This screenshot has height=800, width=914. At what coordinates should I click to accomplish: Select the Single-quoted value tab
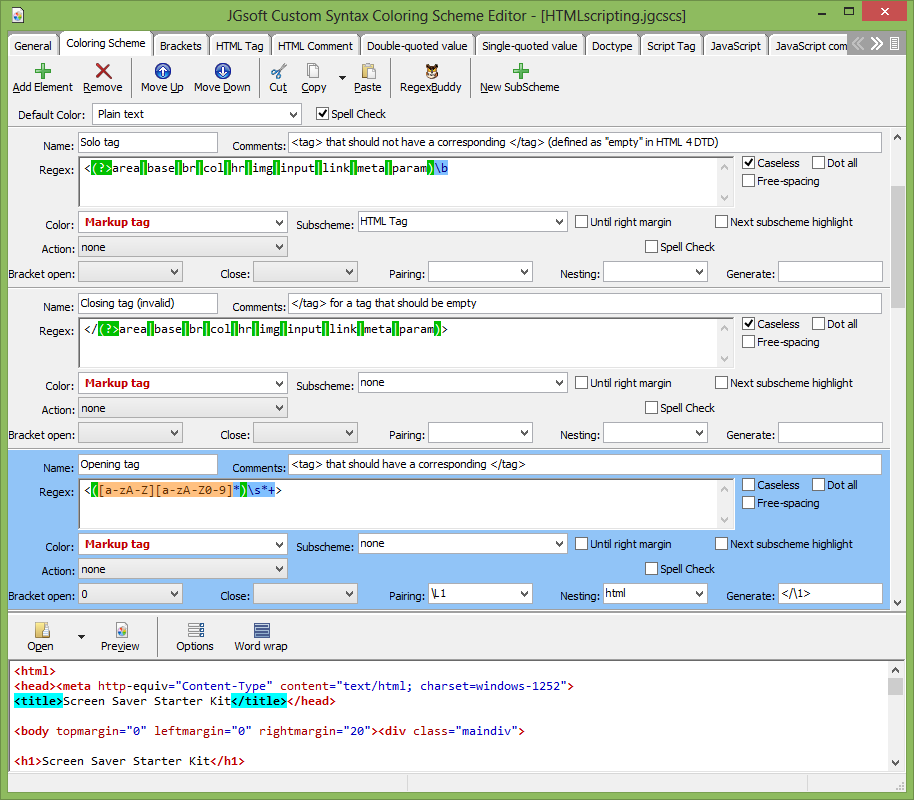pos(530,45)
